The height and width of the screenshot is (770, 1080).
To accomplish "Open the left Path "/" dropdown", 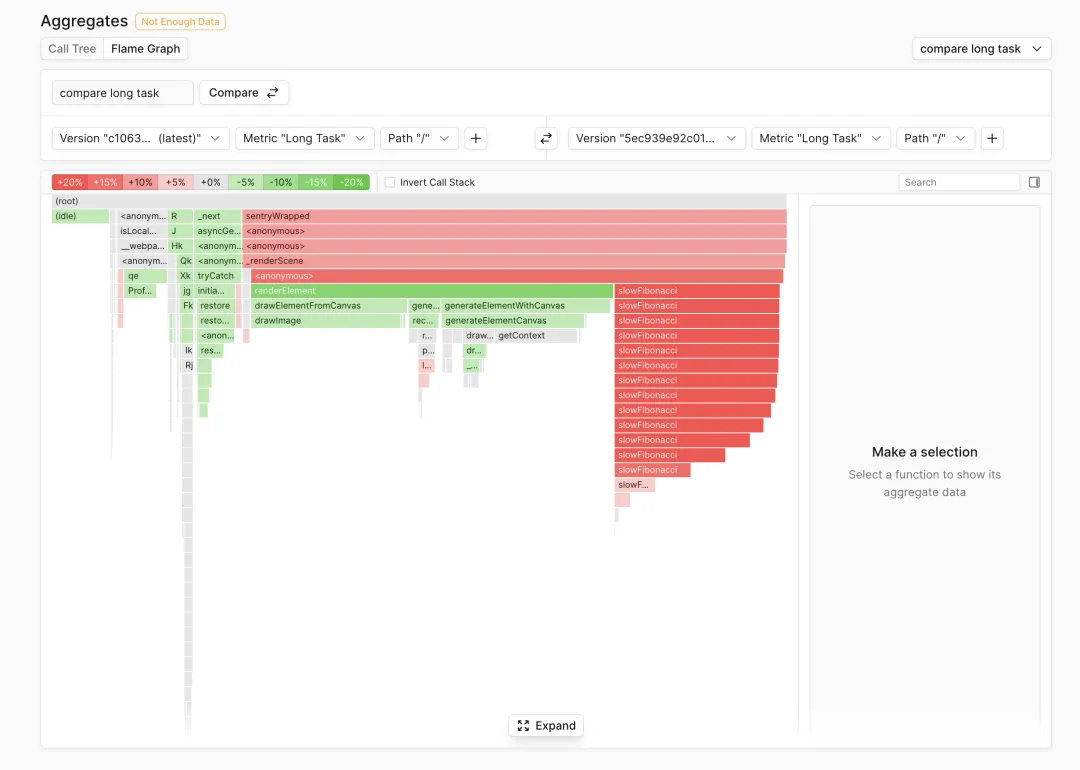I will pos(419,138).
